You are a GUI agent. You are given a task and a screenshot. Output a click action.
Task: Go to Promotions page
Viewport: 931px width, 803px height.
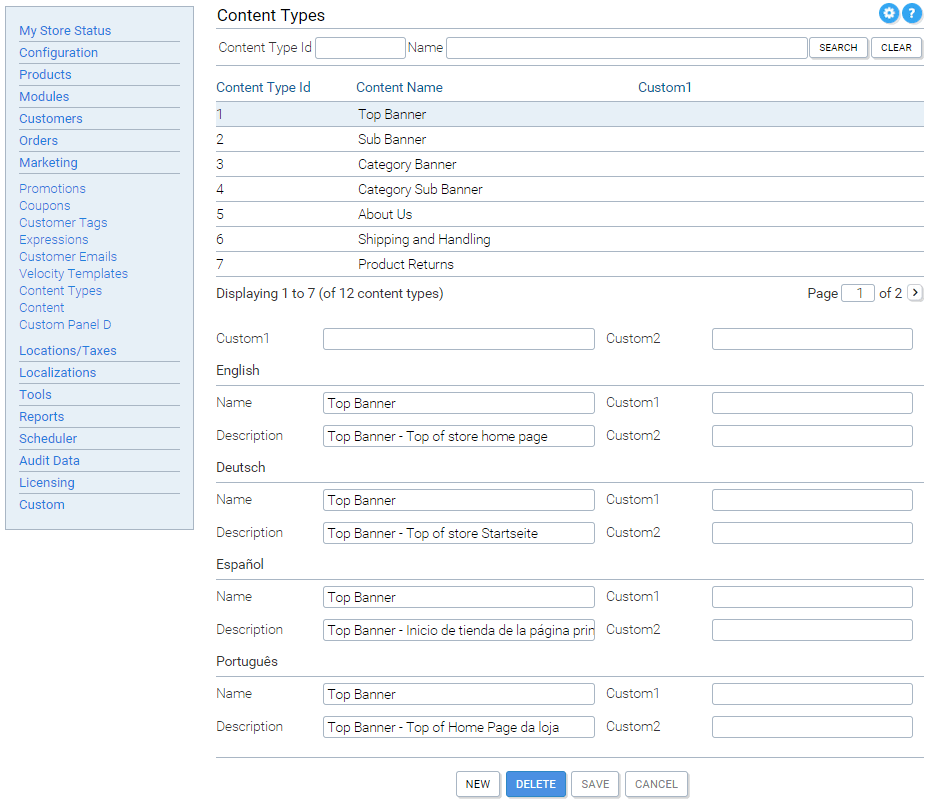(x=52, y=188)
